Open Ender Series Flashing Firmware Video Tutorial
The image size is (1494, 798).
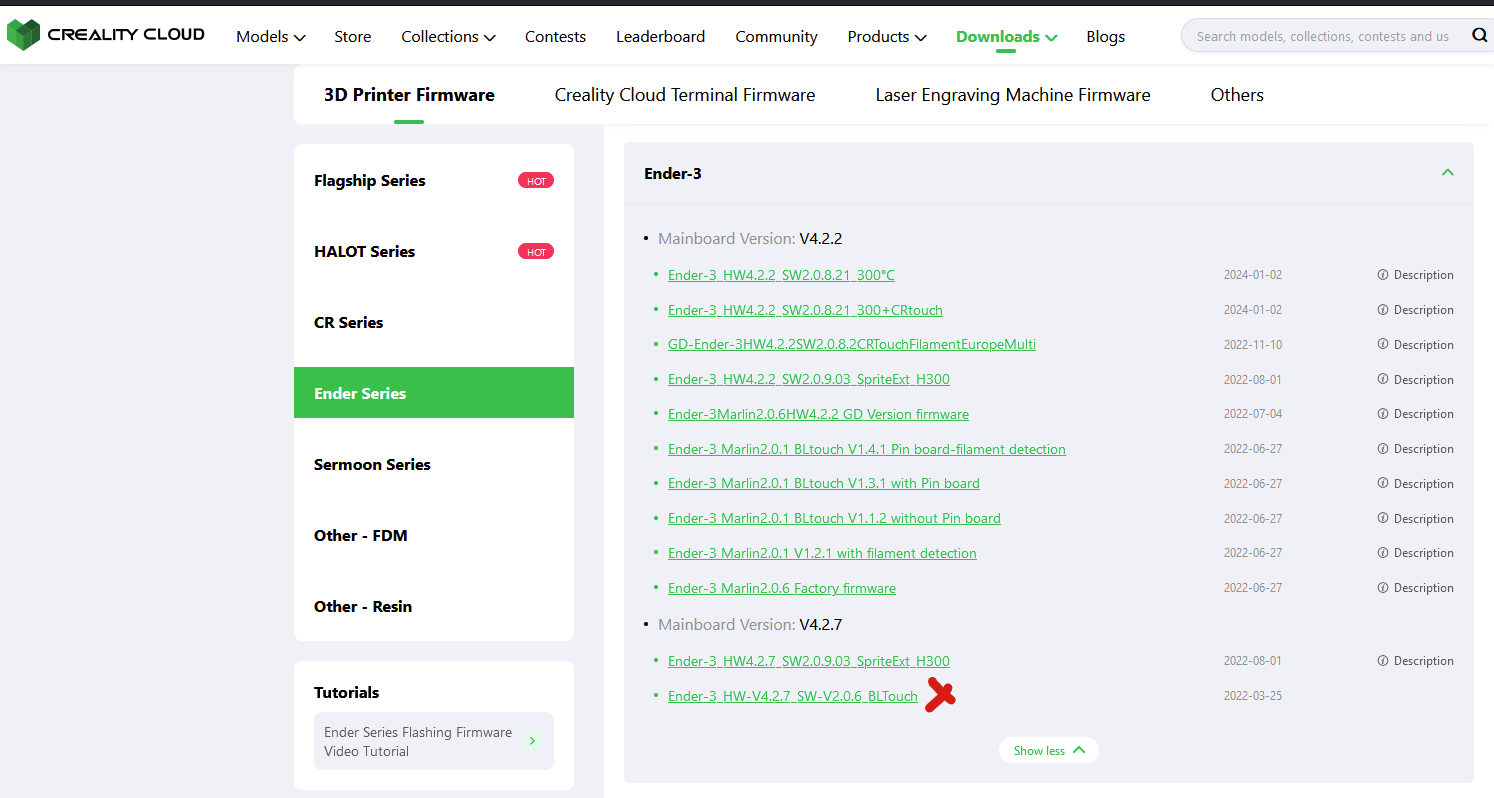click(x=433, y=741)
